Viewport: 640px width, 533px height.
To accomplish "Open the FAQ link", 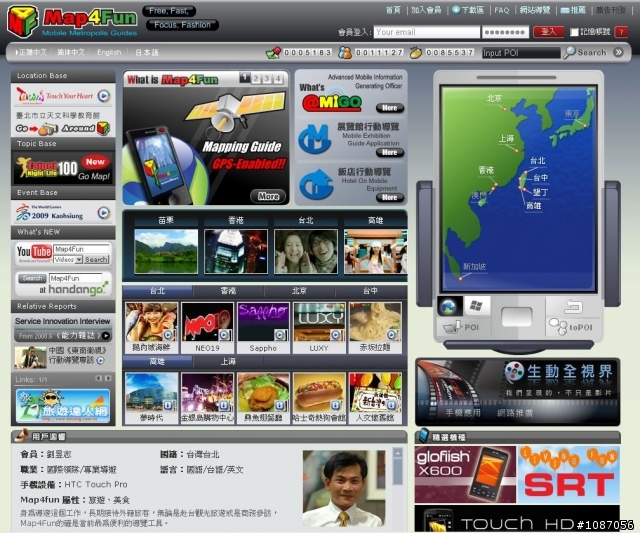I will (x=502, y=10).
